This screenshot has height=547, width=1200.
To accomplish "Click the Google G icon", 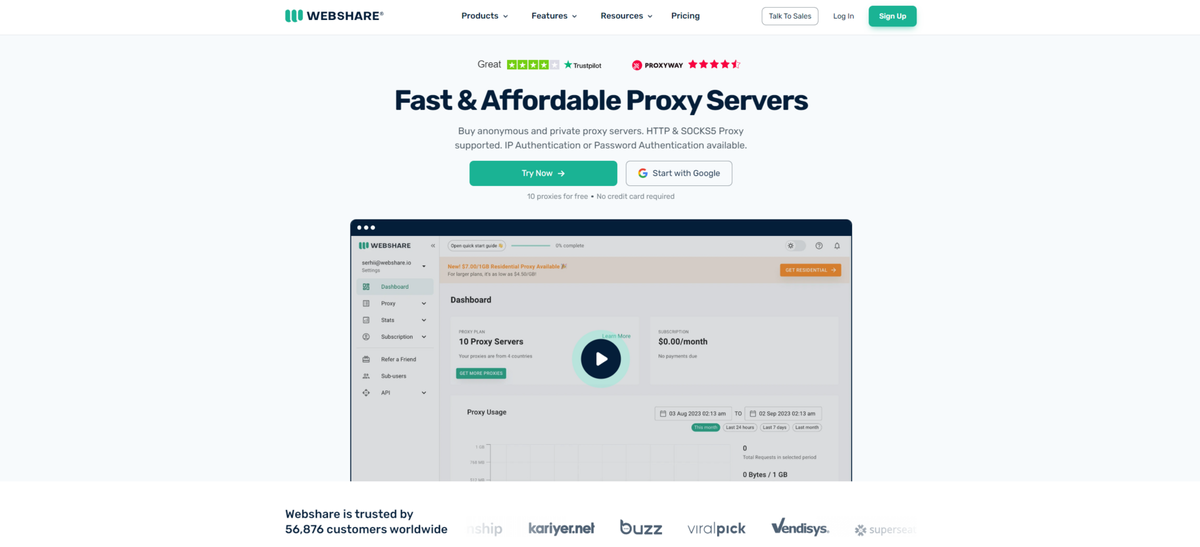I will tap(643, 173).
